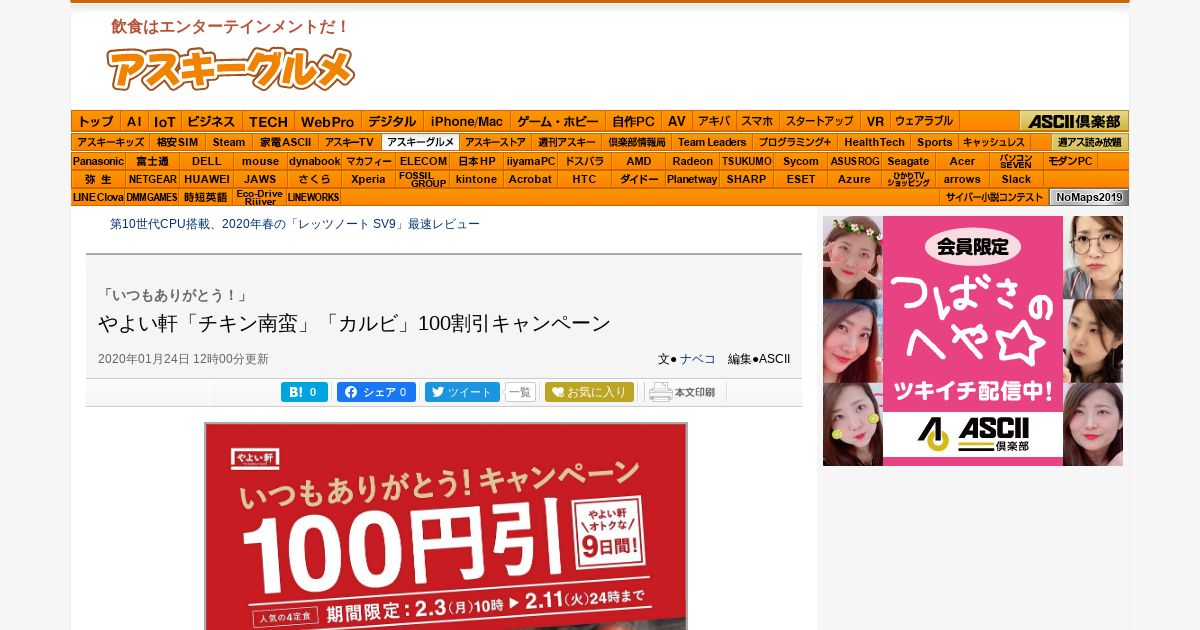Image resolution: width=1200 pixels, height=630 pixels.
Task: Open 家電ASCII sub navigation item
Action: (x=284, y=142)
